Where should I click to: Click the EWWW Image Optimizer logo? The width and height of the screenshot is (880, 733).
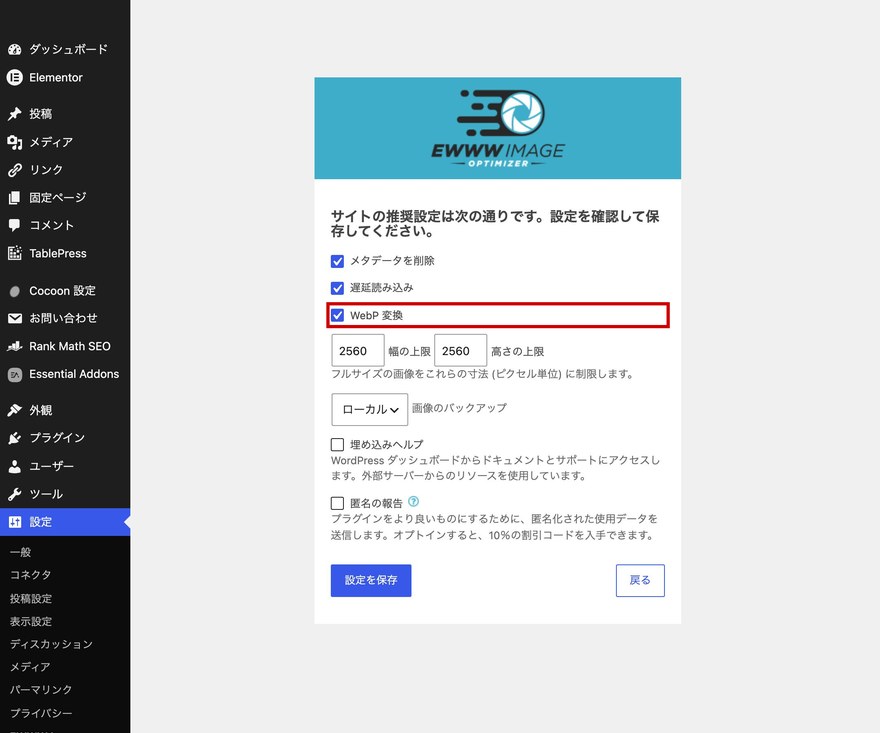click(x=498, y=129)
